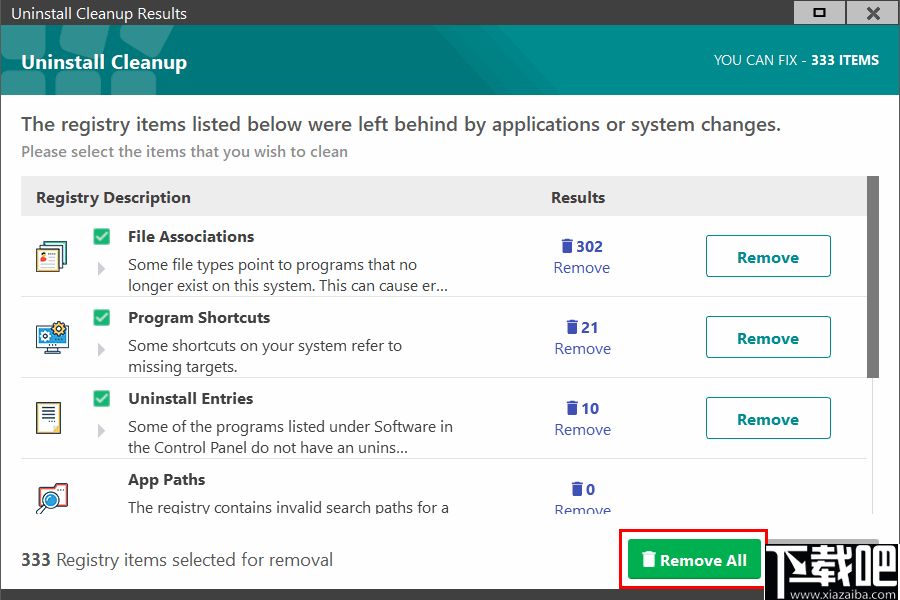Viewport: 900px width, 600px height.
Task: Click the trash icon beside 21
Action: pos(572,327)
